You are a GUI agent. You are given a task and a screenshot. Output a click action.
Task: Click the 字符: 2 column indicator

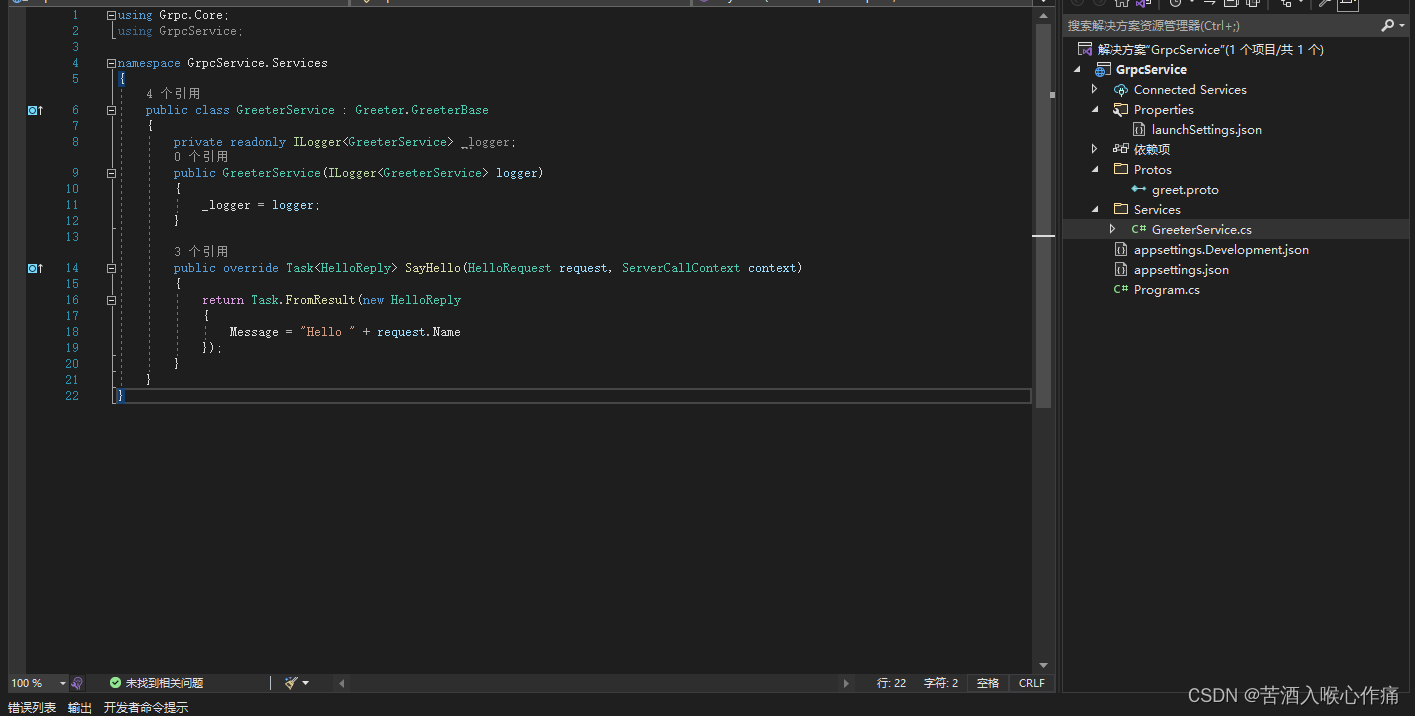point(941,683)
